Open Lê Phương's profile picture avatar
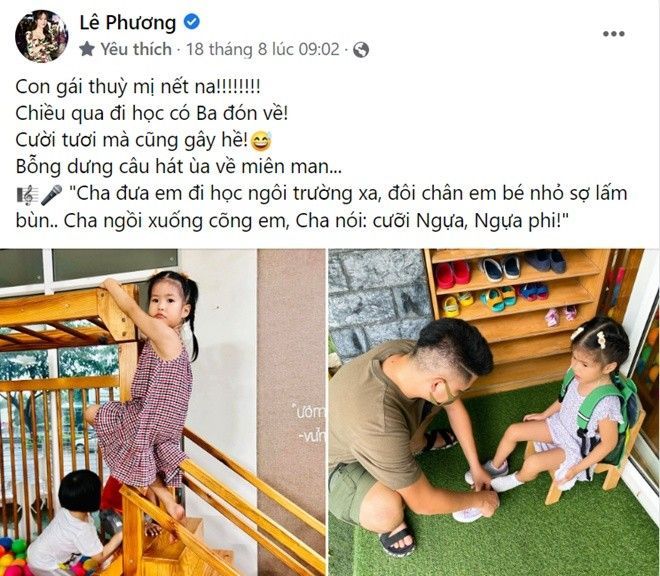Viewport: 660px width, 576px height. tap(41, 36)
